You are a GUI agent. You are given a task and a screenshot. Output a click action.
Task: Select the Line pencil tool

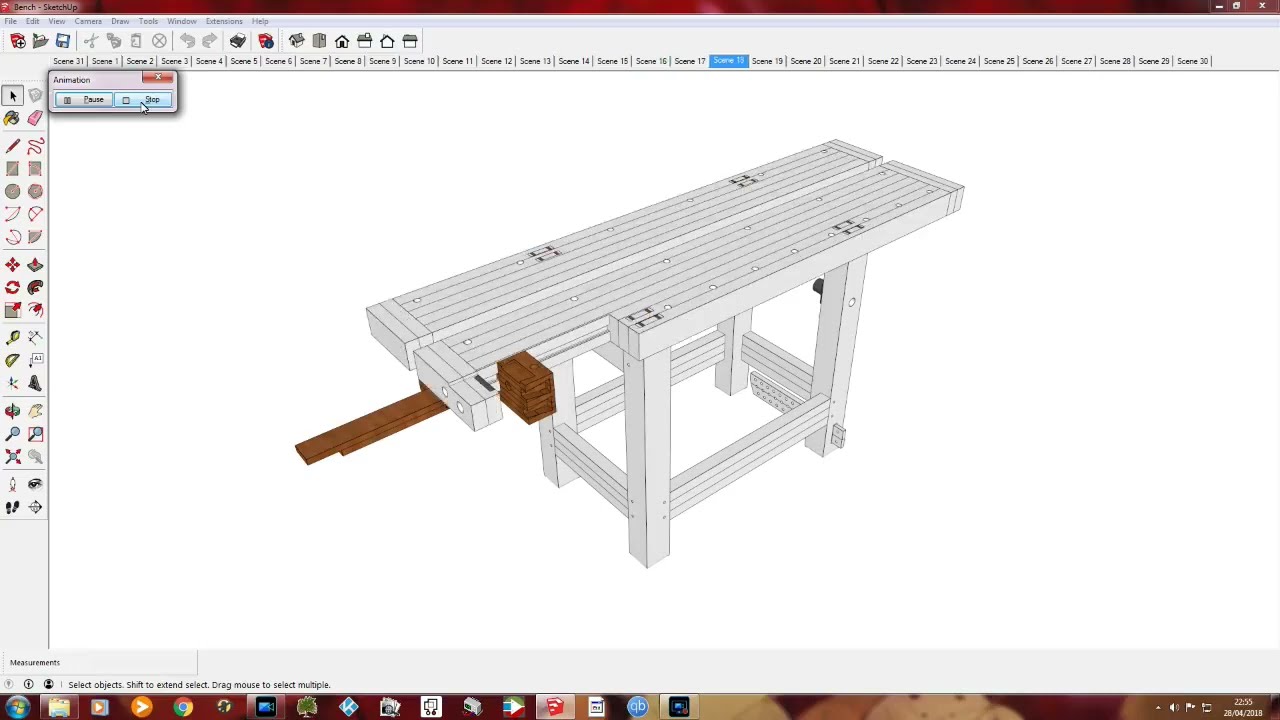(x=13, y=147)
